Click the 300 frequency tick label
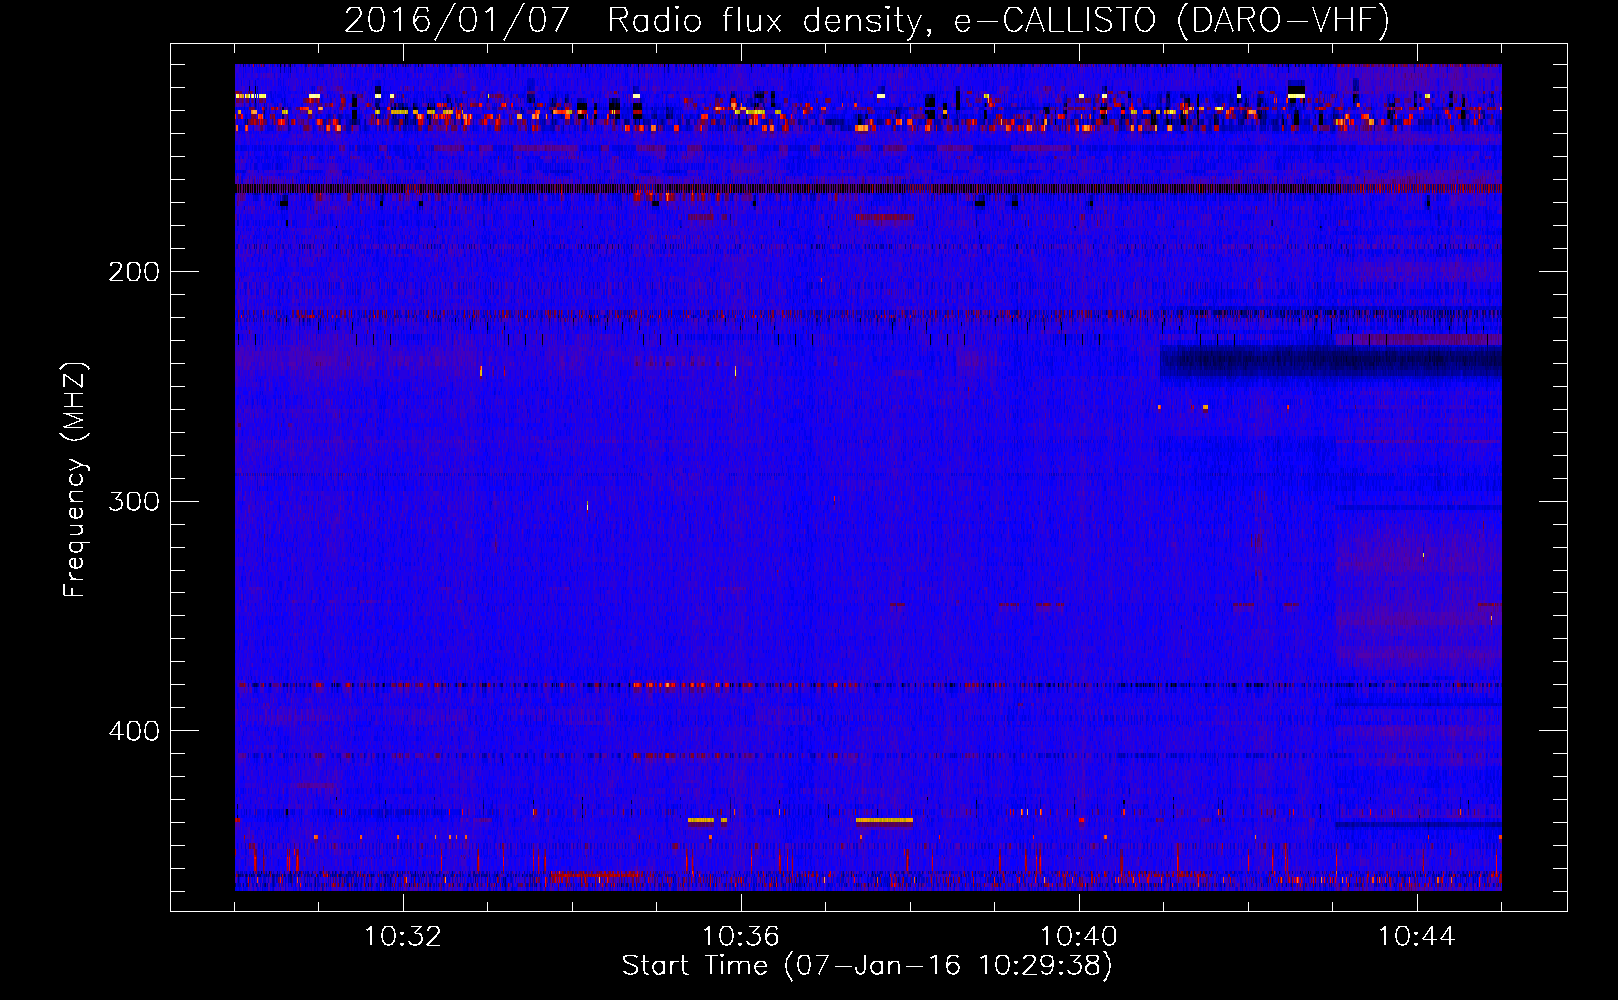The height and width of the screenshot is (1000, 1618). pyautogui.click(x=134, y=501)
